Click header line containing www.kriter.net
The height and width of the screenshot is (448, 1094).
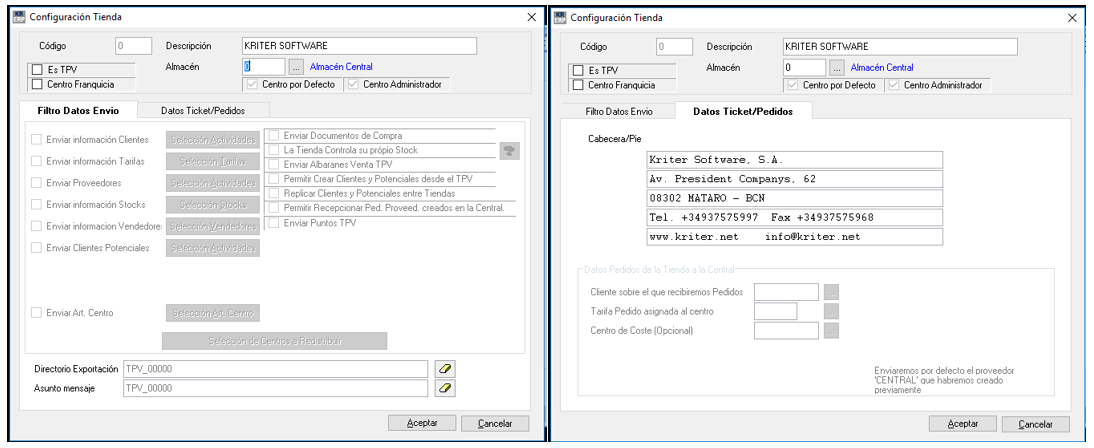point(794,237)
